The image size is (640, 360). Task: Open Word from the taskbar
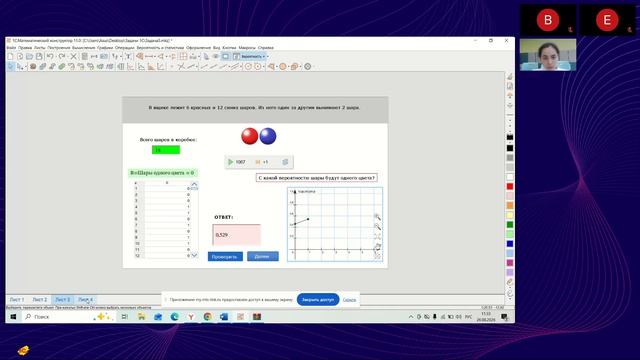224,317
